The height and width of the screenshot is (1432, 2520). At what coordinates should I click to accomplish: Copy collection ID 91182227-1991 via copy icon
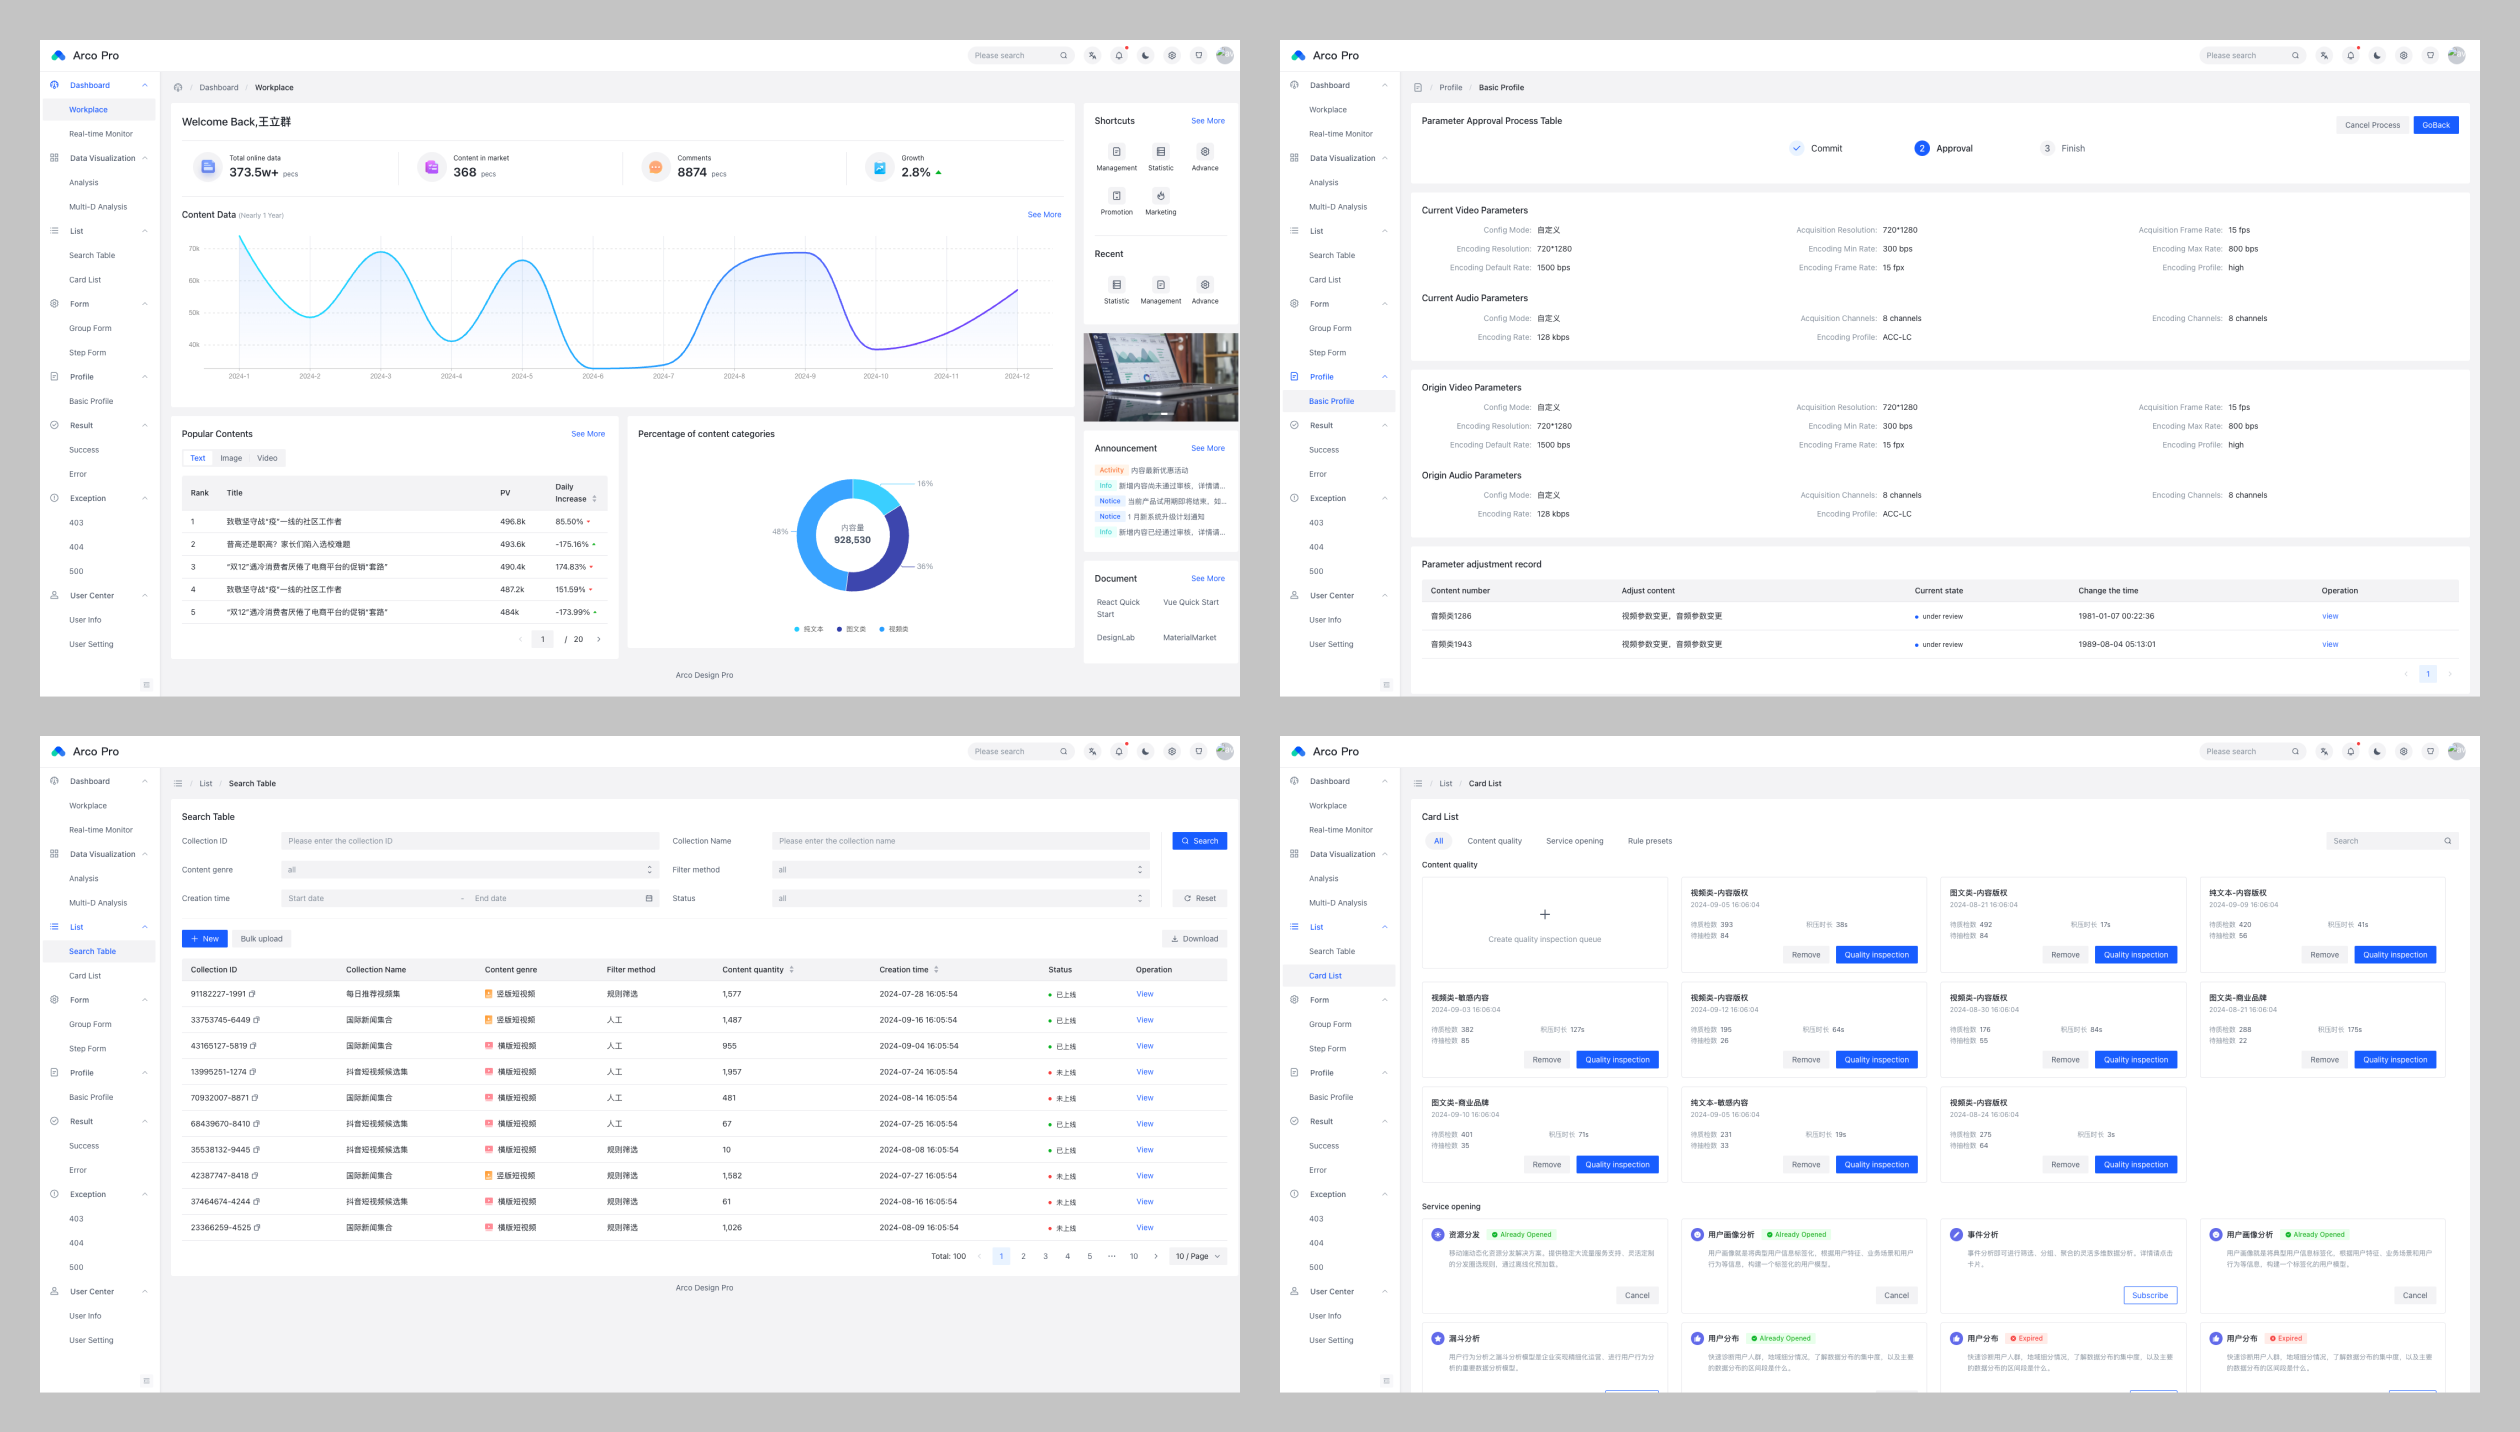[252, 994]
